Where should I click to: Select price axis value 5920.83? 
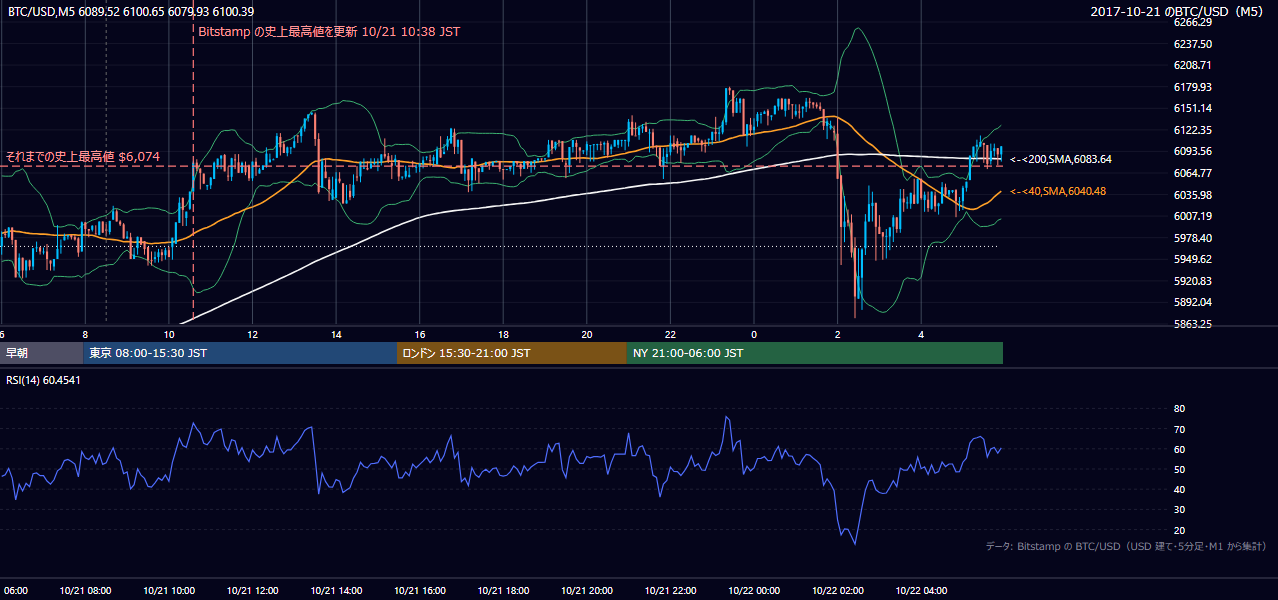pyautogui.click(x=1193, y=281)
